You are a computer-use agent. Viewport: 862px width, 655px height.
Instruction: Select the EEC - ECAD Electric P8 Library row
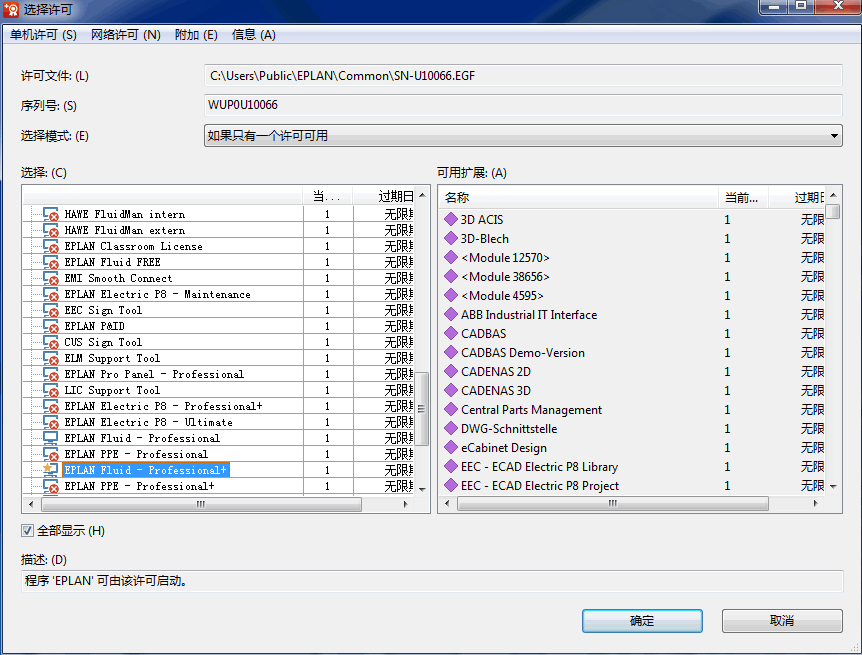point(539,467)
